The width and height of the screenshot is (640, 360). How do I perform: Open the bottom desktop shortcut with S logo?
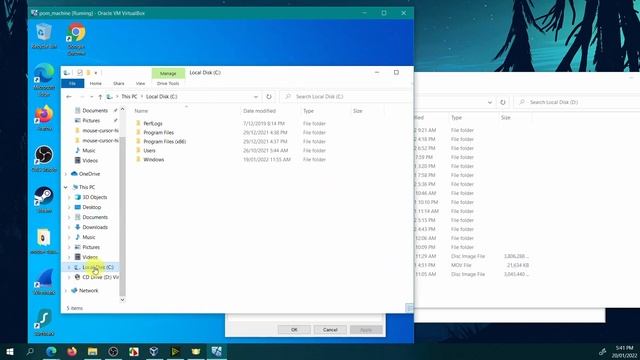[x=44, y=322]
